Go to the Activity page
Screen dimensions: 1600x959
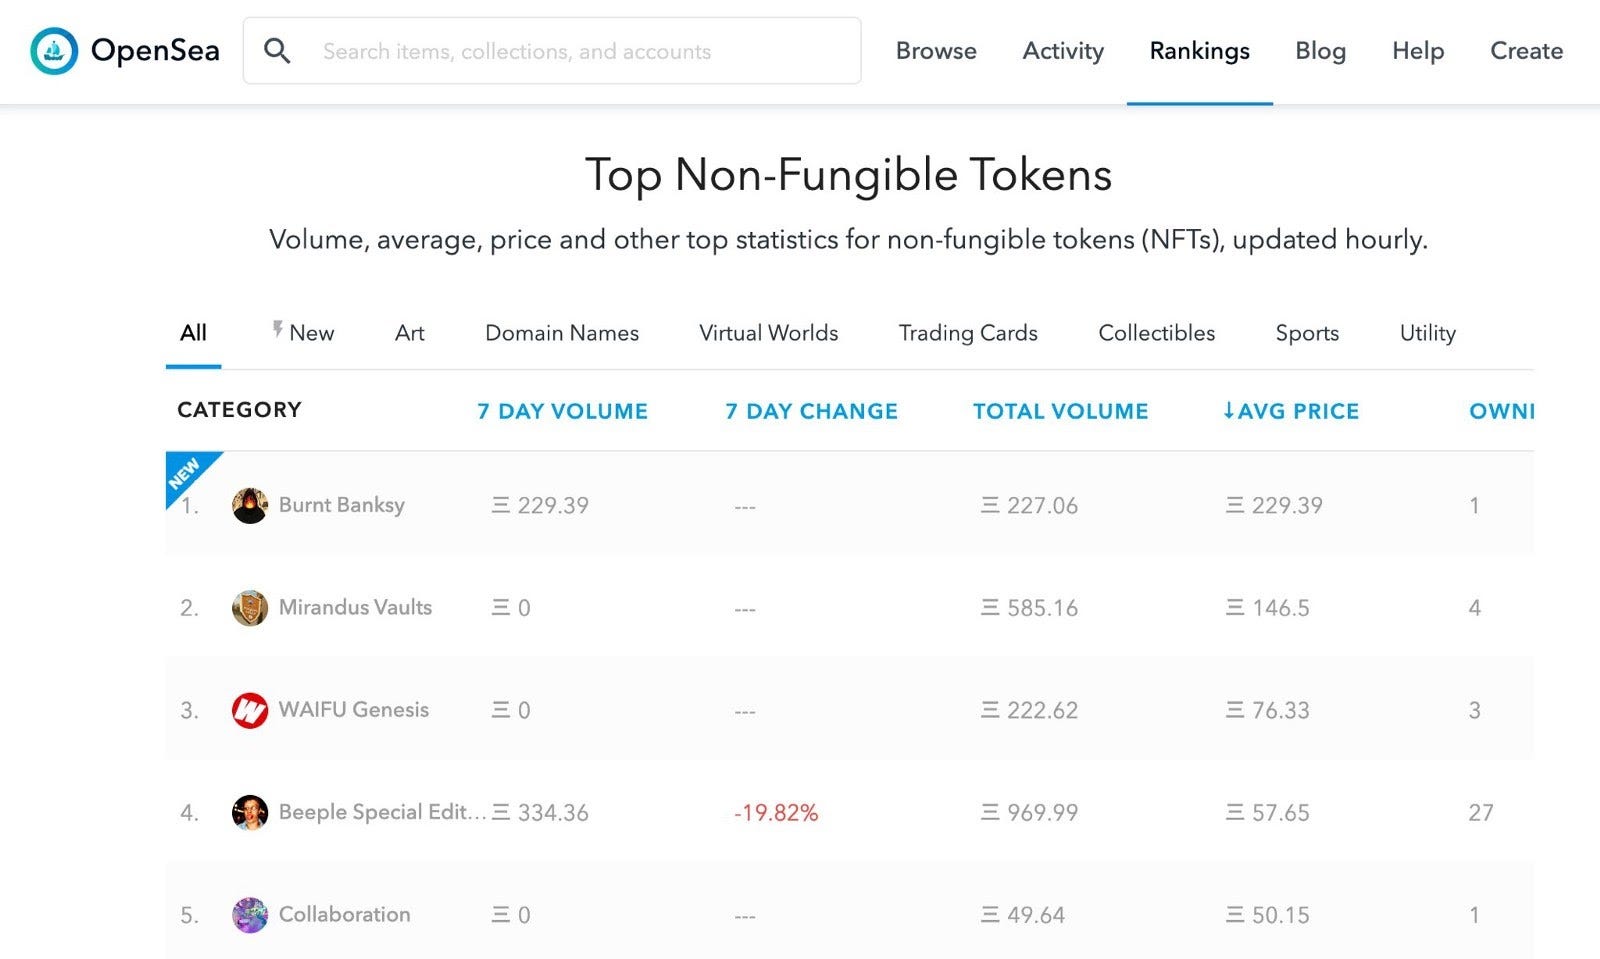(1062, 51)
